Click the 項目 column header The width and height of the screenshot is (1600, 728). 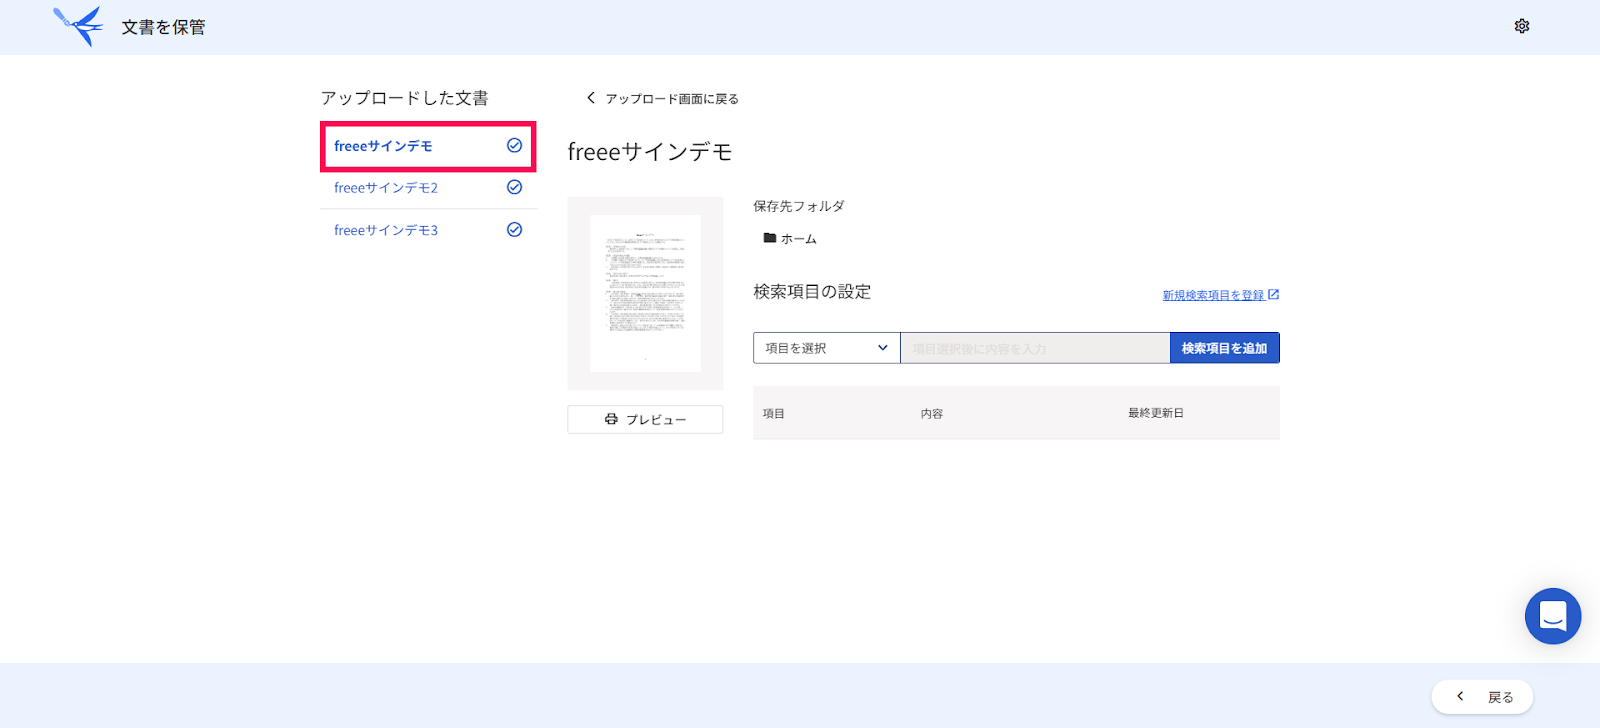click(774, 413)
